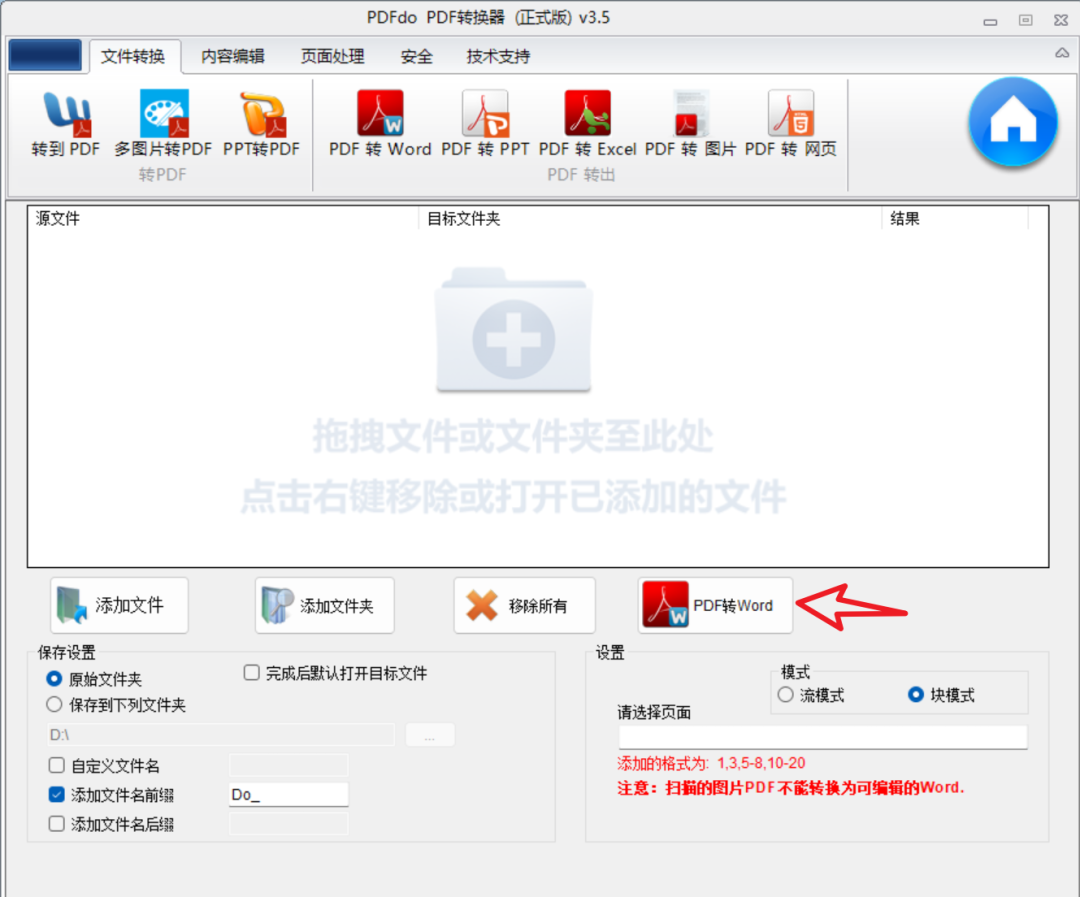Maximize the PDFdo window
The width and height of the screenshot is (1080, 897).
1026,20
